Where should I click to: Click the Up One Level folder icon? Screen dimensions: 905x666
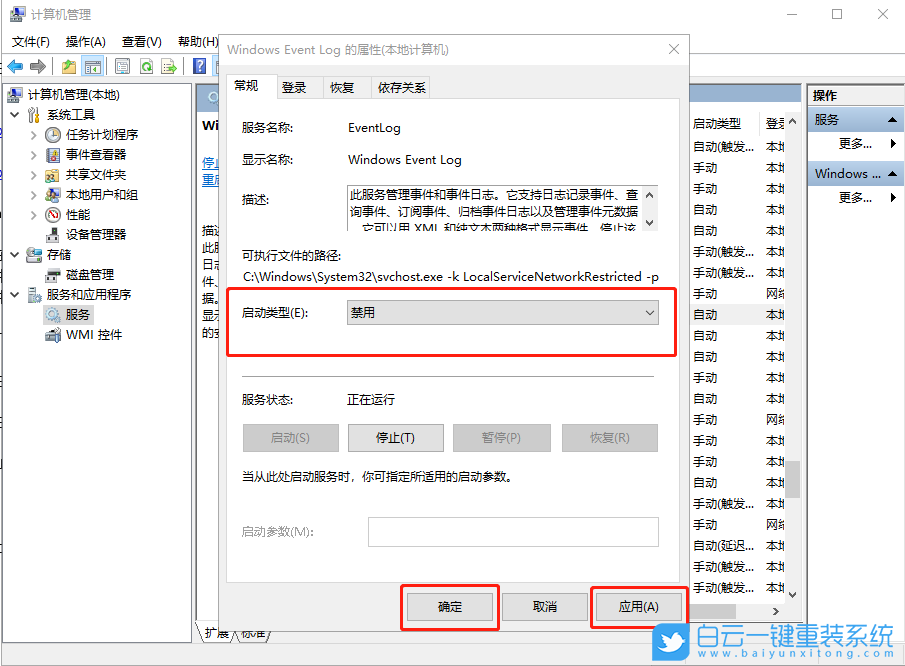pyautogui.click(x=67, y=66)
